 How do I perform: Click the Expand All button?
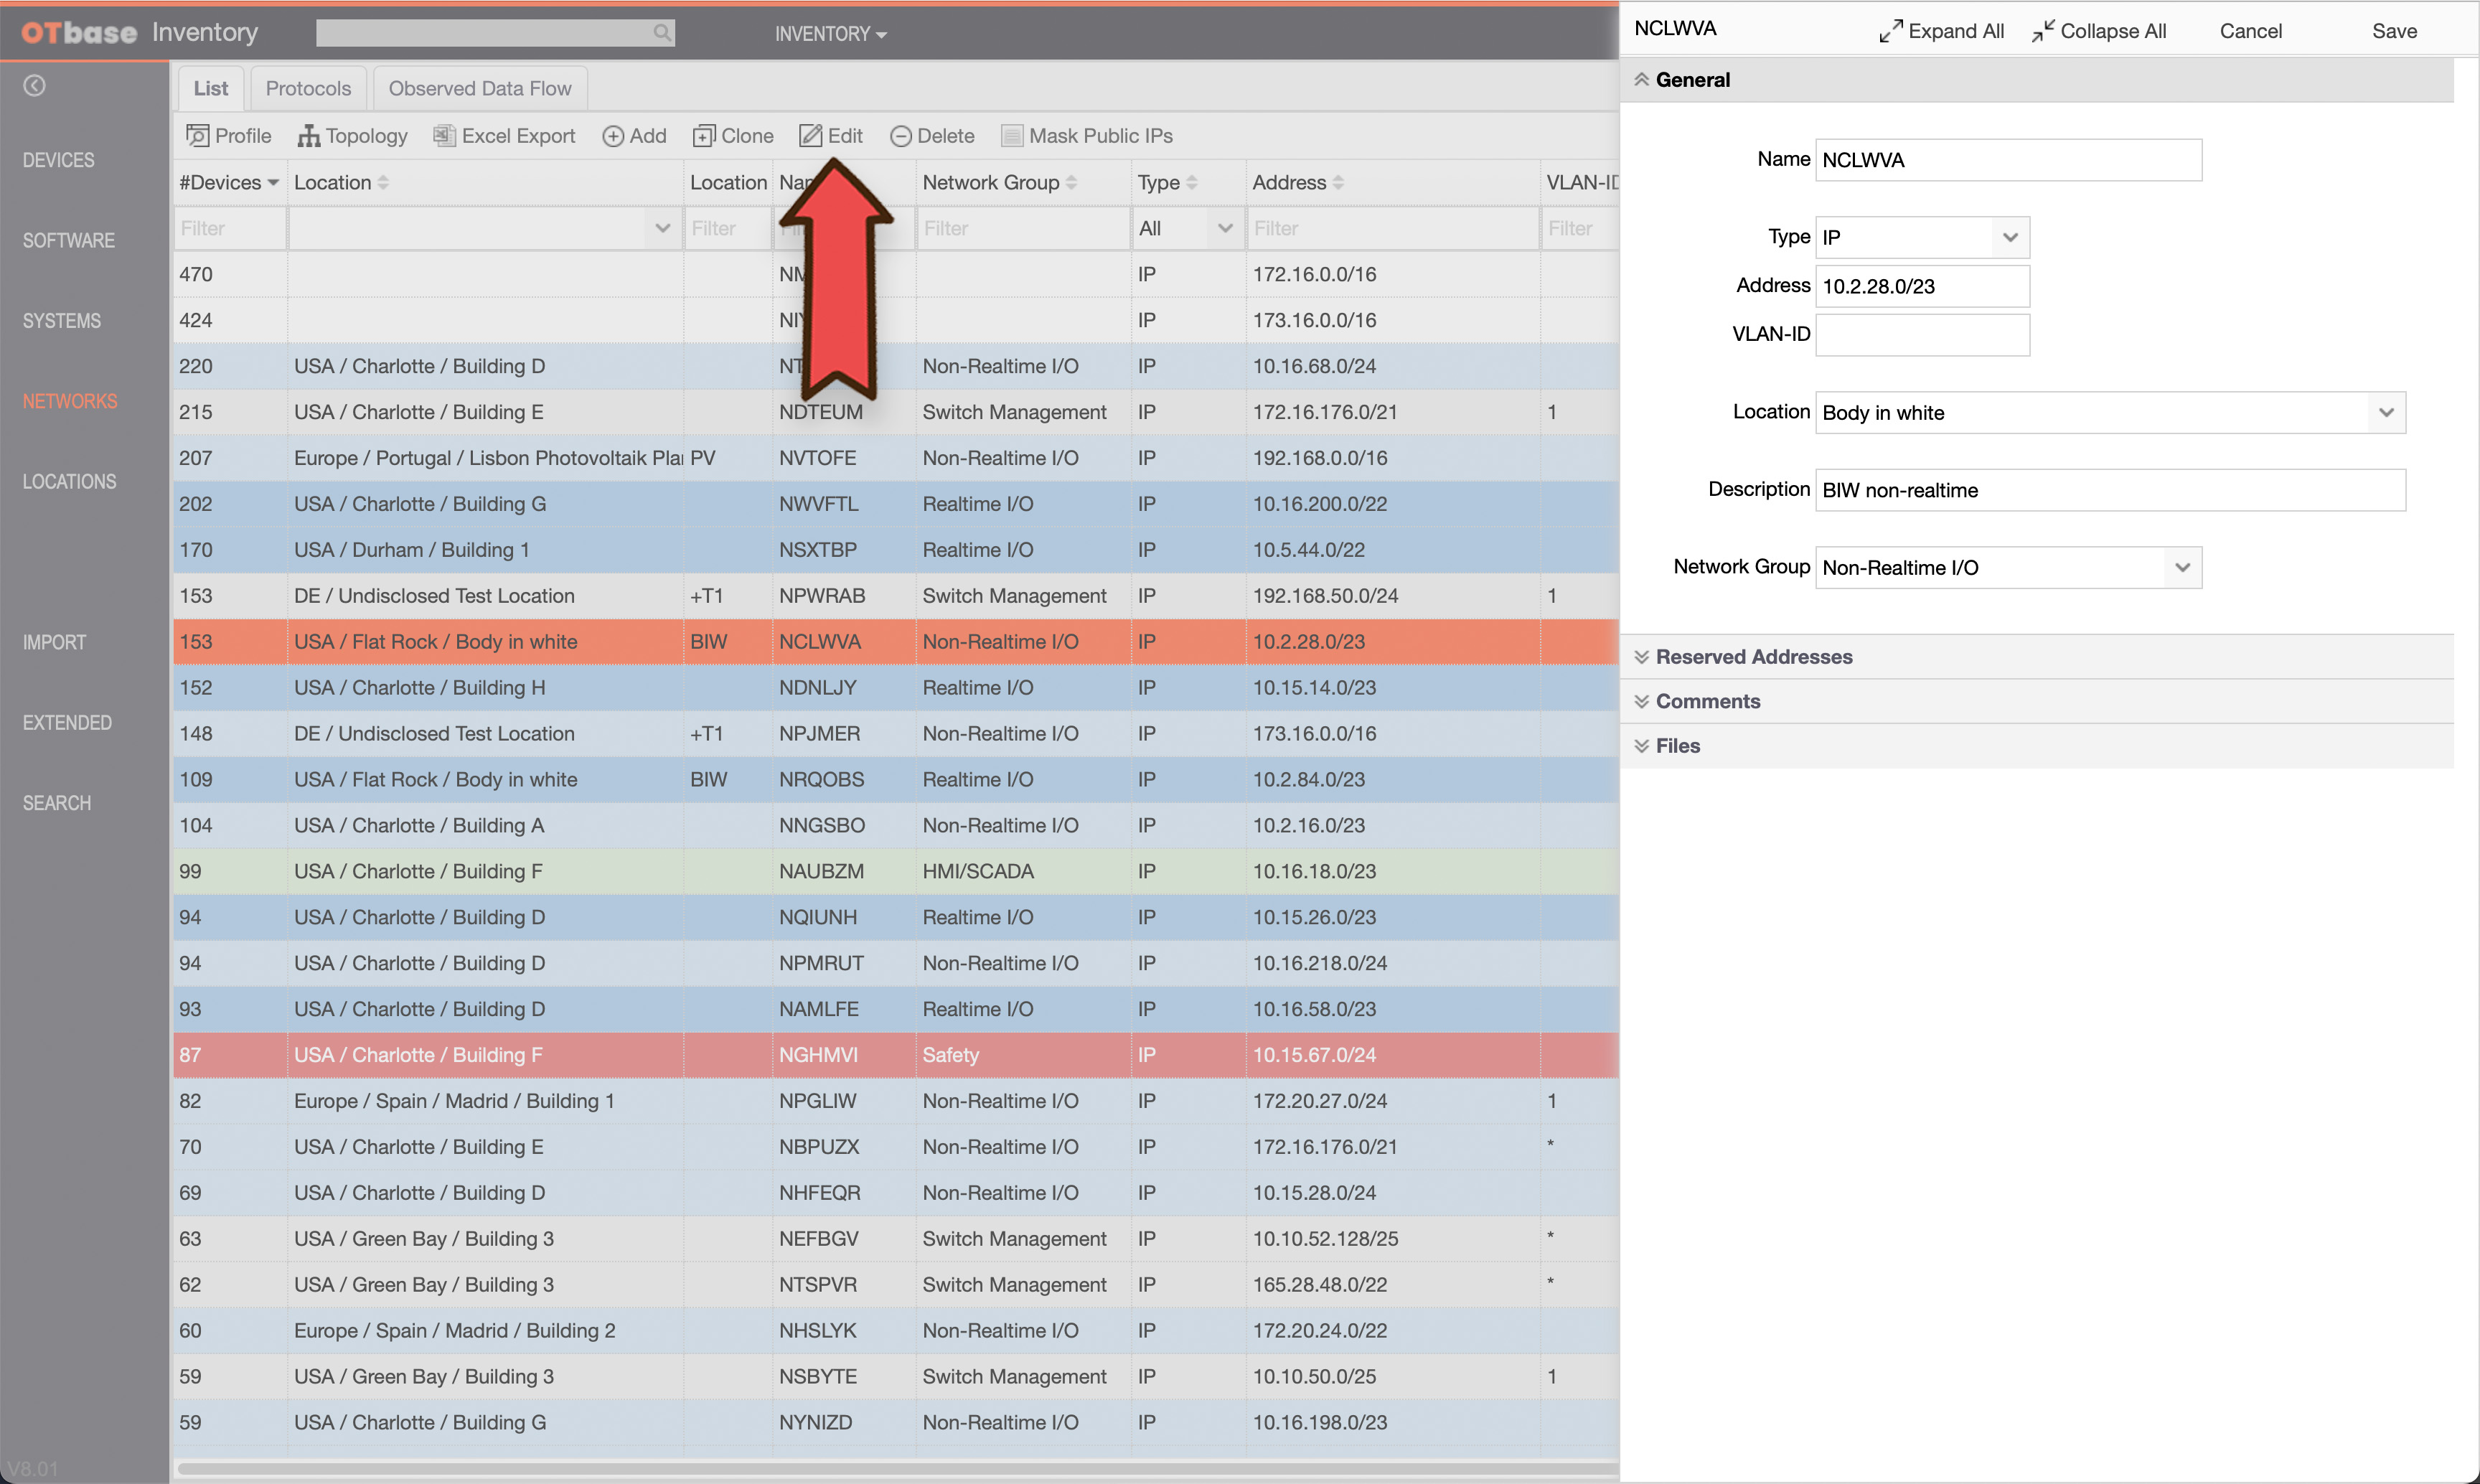pos(1941,31)
